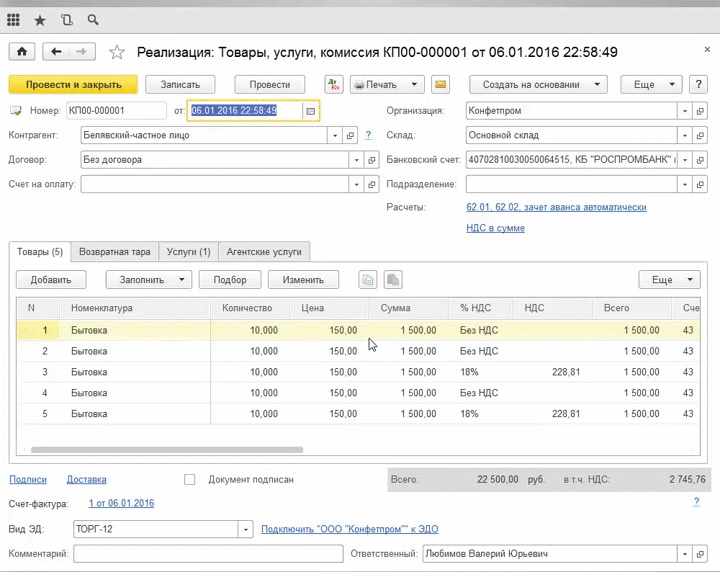
Task: Open the sections grid menu icon
Action: tap(14, 19)
